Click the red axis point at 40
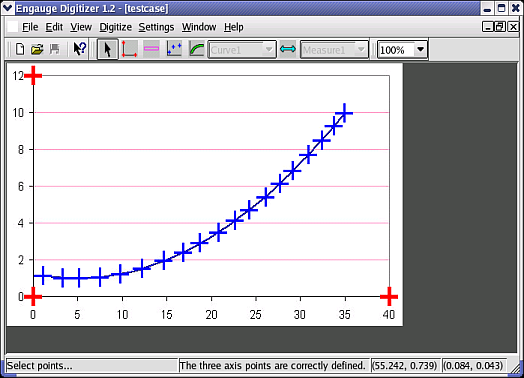The width and height of the screenshot is (524, 378). [x=389, y=296]
